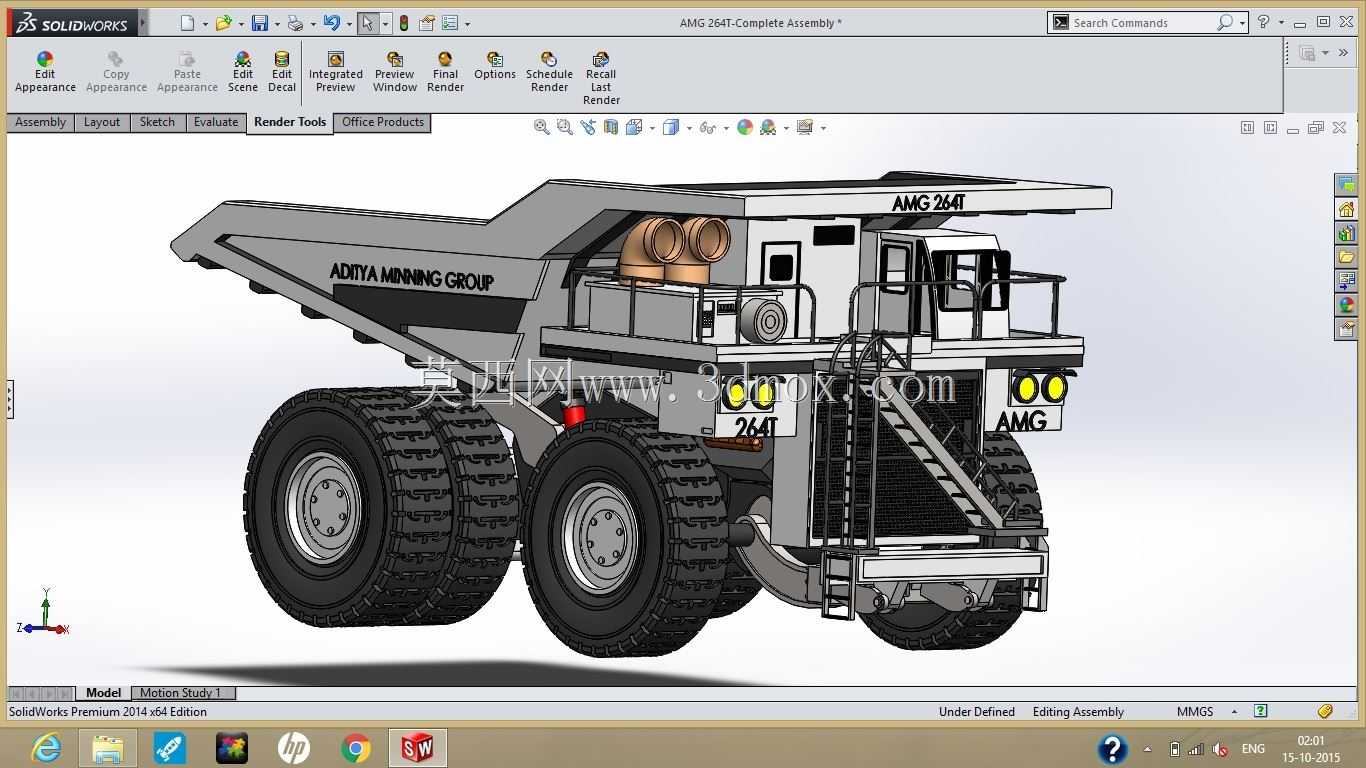Click Schedule Render

[549, 73]
